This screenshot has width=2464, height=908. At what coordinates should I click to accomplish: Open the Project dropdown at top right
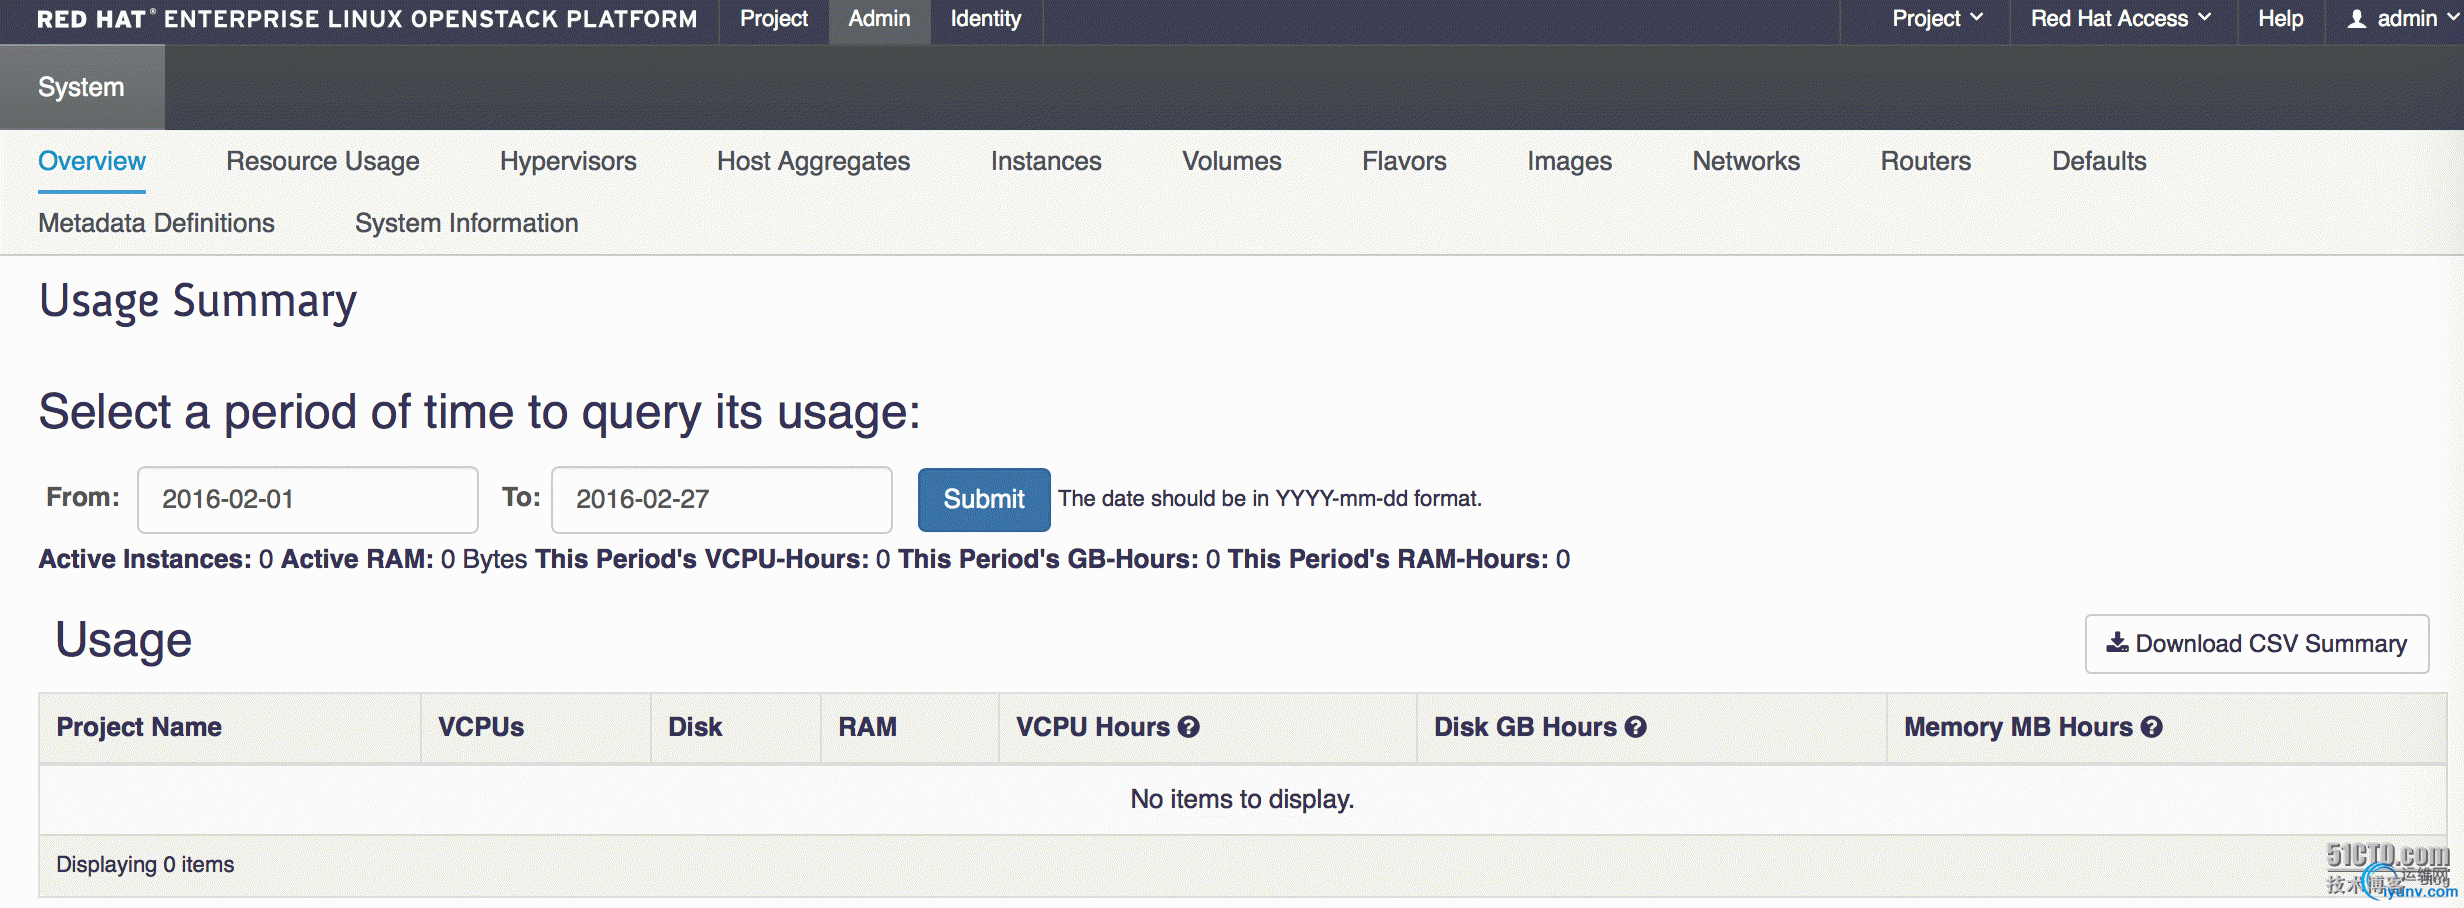1937,19
